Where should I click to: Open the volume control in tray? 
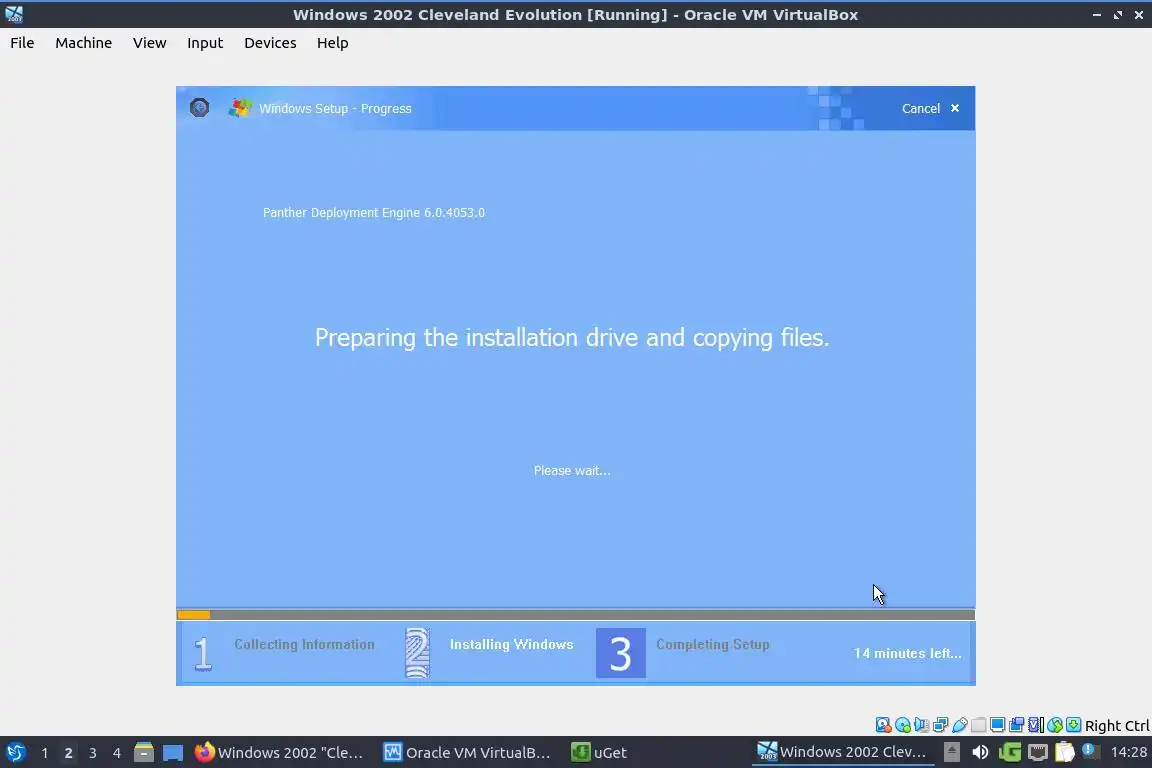coord(979,752)
